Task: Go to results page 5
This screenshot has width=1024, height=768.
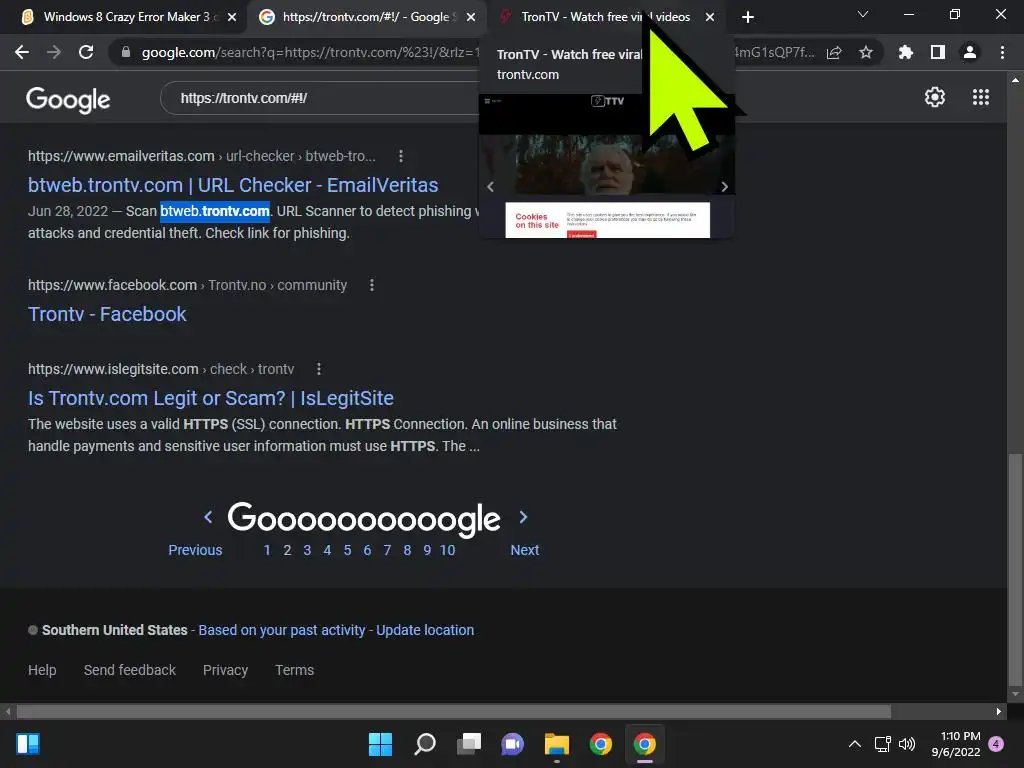Action: (347, 550)
